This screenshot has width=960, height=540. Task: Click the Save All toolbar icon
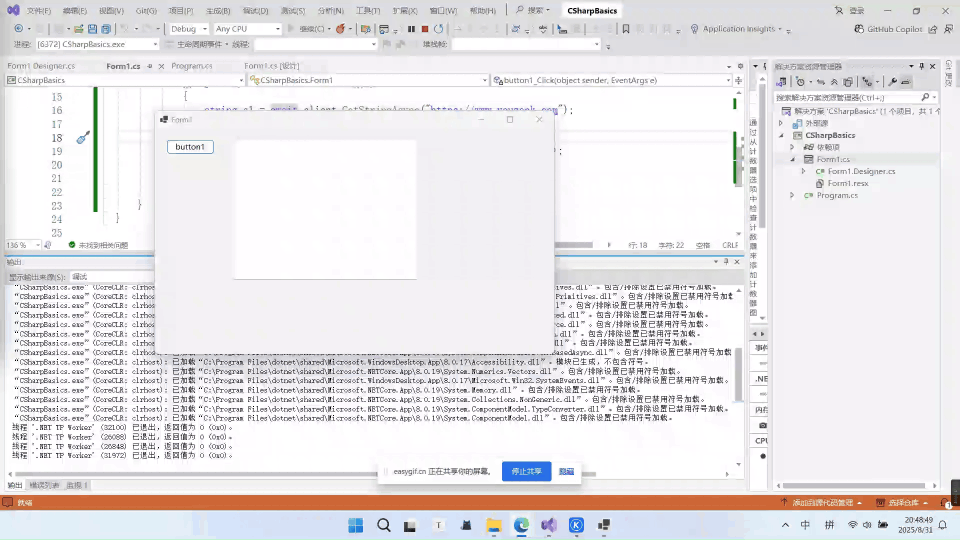(106, 29)
